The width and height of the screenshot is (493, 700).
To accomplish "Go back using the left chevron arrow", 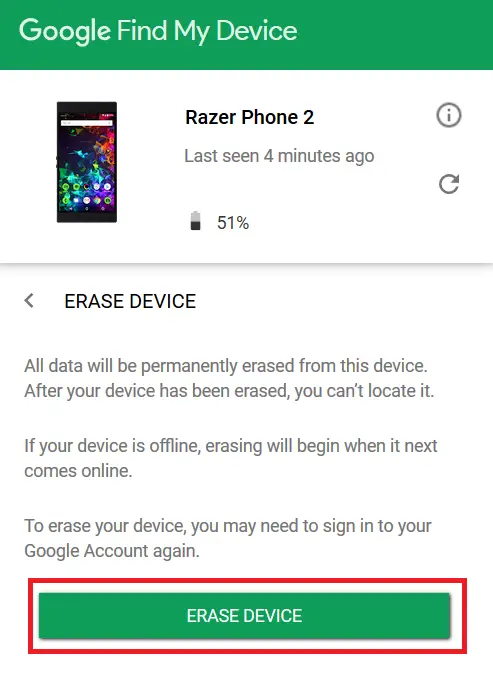I will pos(29,300).
